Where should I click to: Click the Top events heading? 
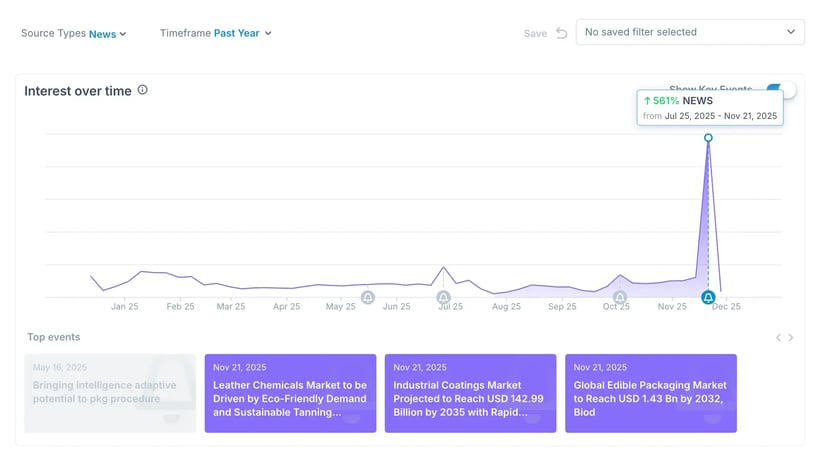coord(53,337)
